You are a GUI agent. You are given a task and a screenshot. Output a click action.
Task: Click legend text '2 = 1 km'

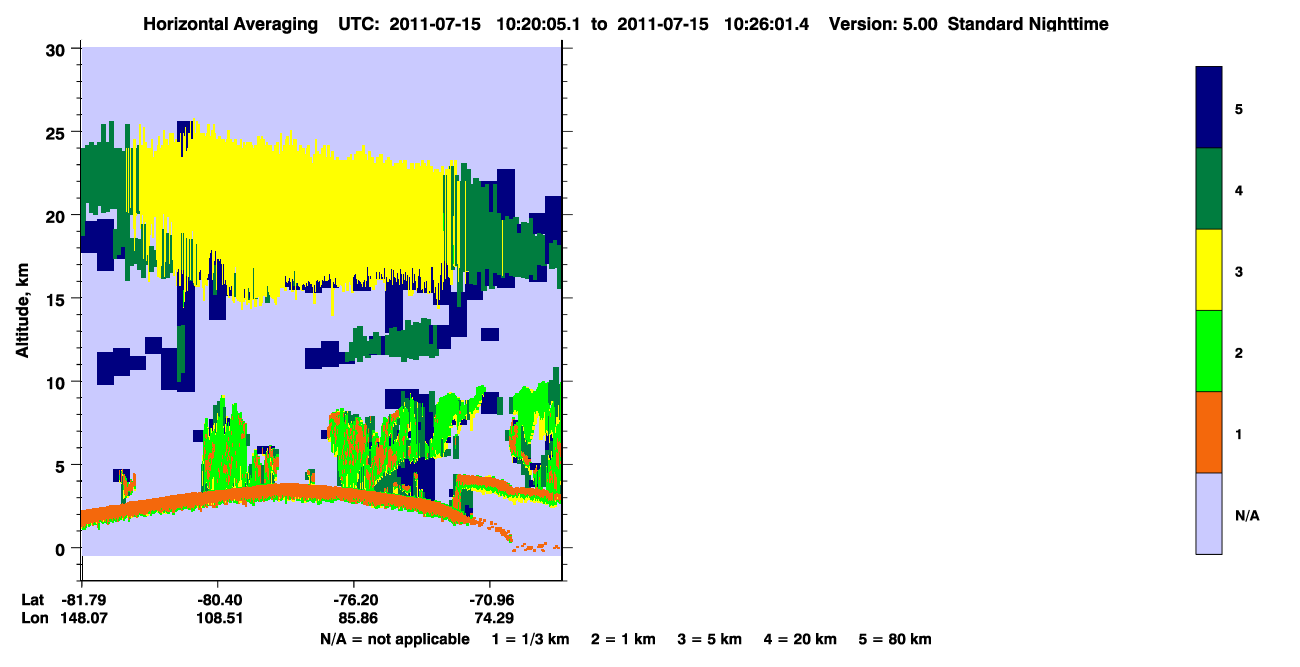click(x=623, y=639)
